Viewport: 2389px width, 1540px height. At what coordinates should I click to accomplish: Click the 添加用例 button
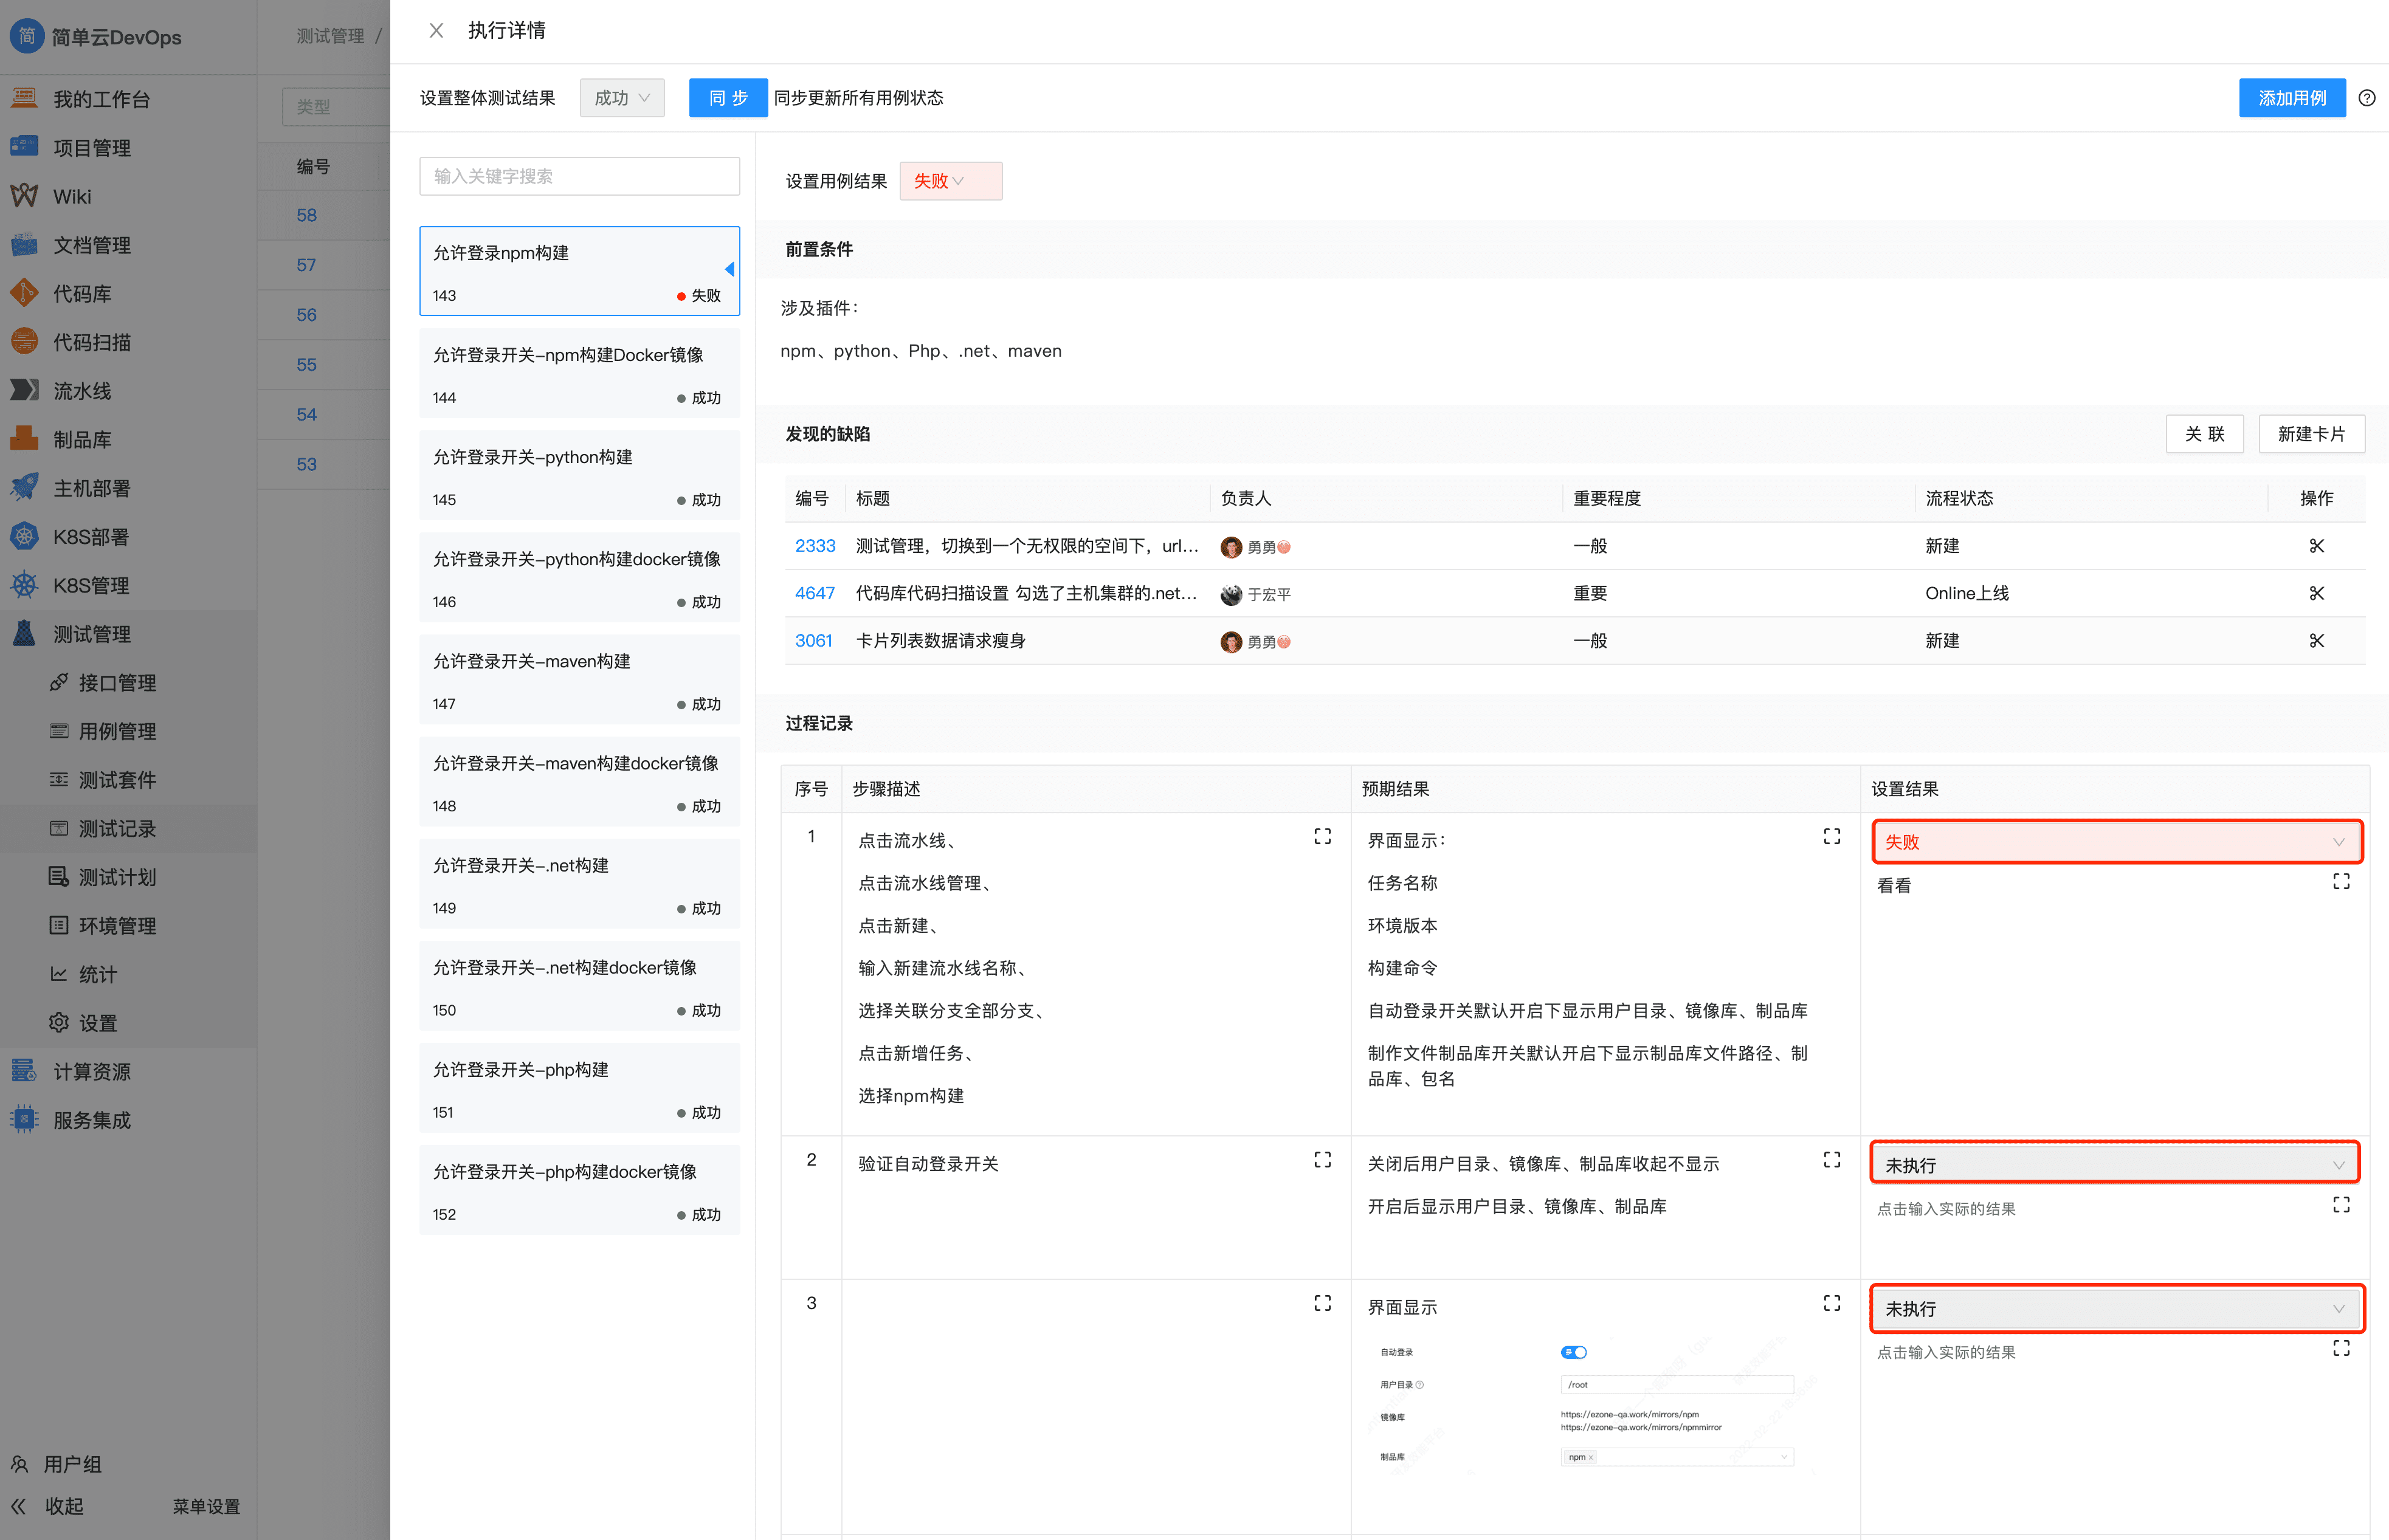pyautogui.click(x=2291, y=98)
